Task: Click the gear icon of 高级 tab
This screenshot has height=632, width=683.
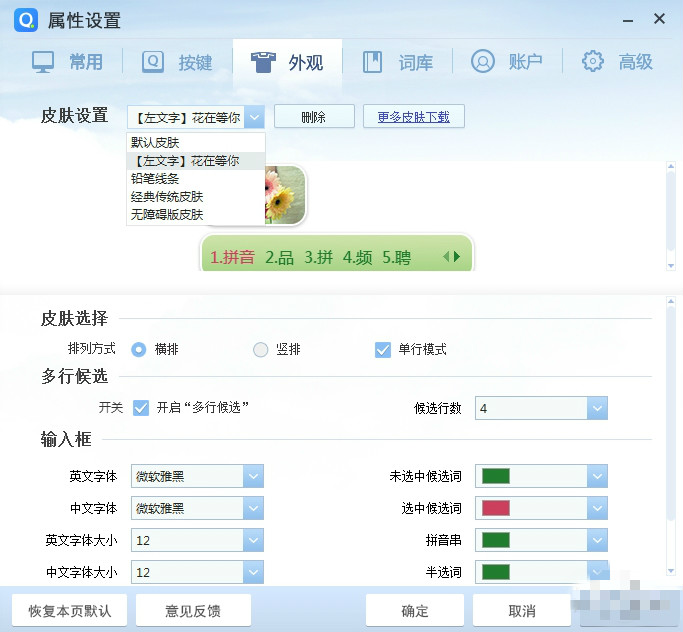Action: (592, 61)
